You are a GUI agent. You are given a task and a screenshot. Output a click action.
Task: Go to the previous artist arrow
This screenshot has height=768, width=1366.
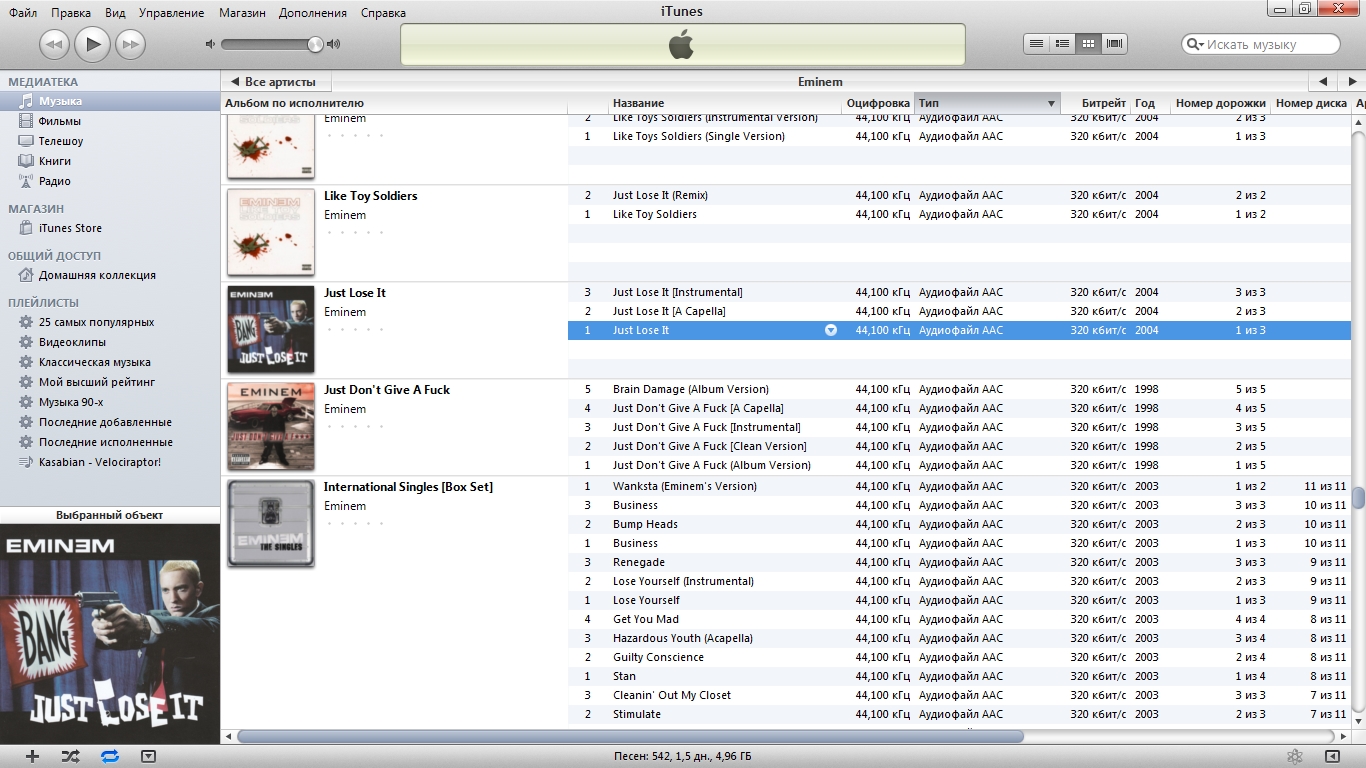point(1322,81)
